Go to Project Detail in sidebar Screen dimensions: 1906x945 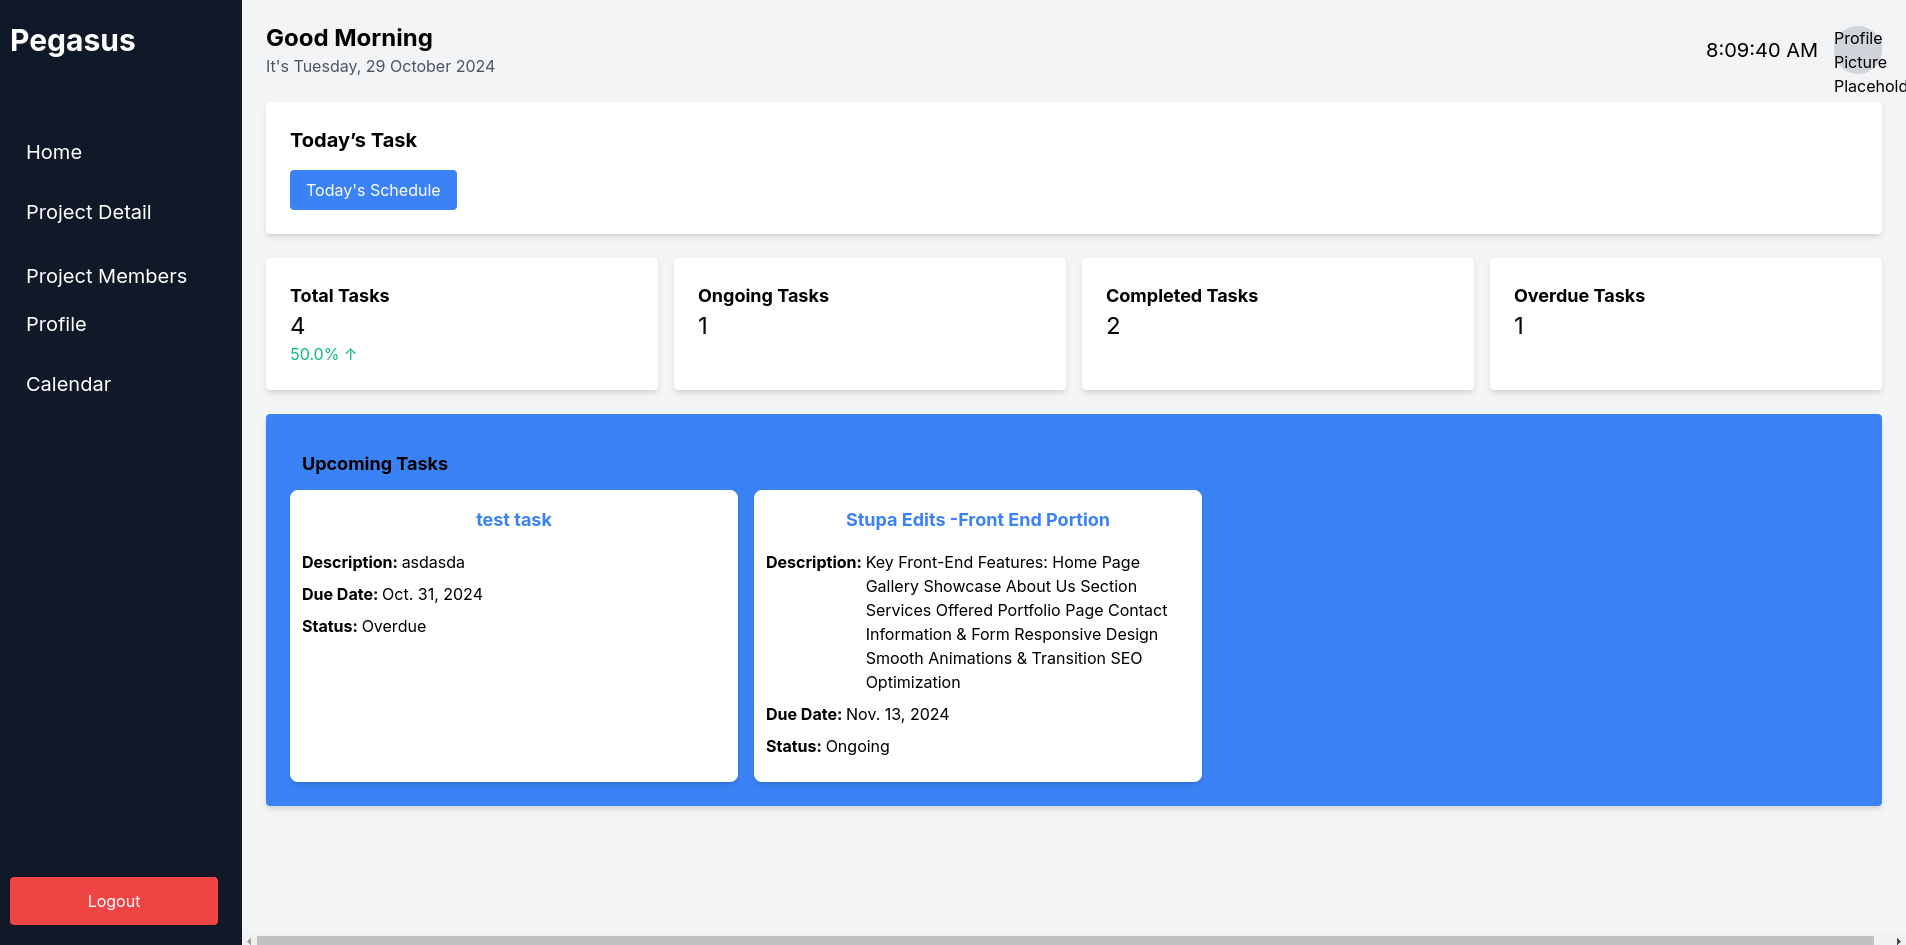88,212
